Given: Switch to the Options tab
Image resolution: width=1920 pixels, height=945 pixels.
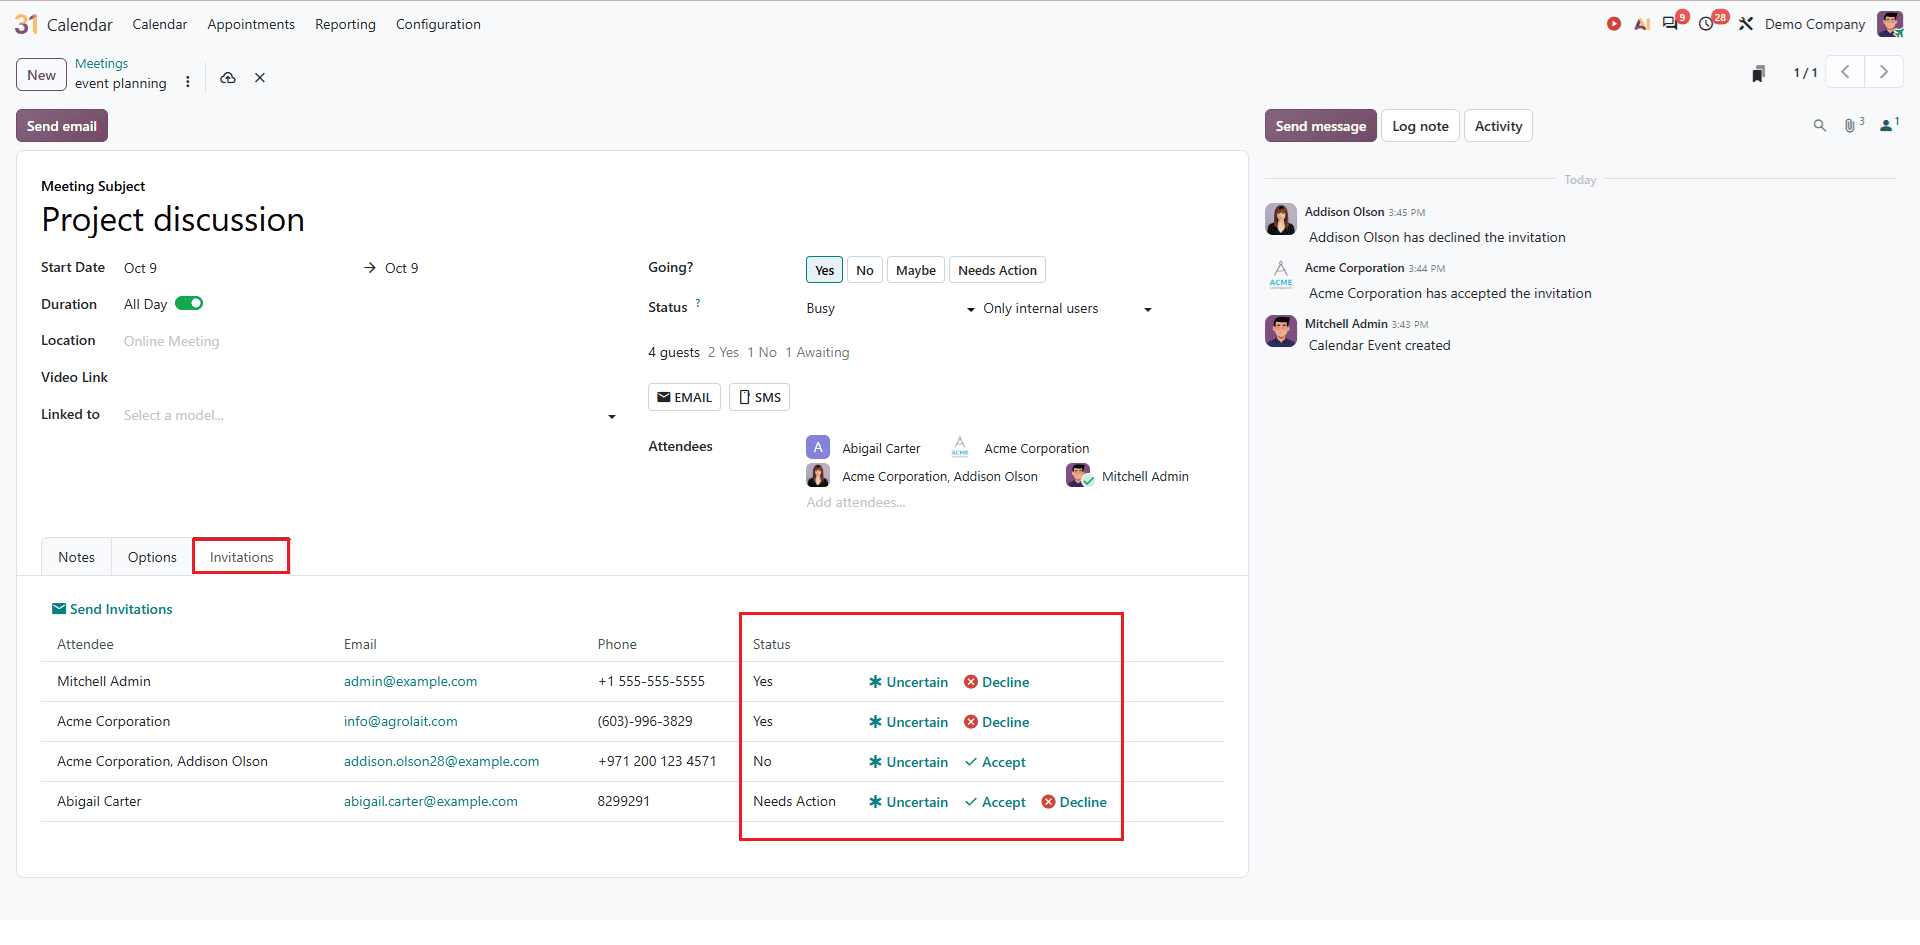Looking at the screenshot, I should [152, 557].
